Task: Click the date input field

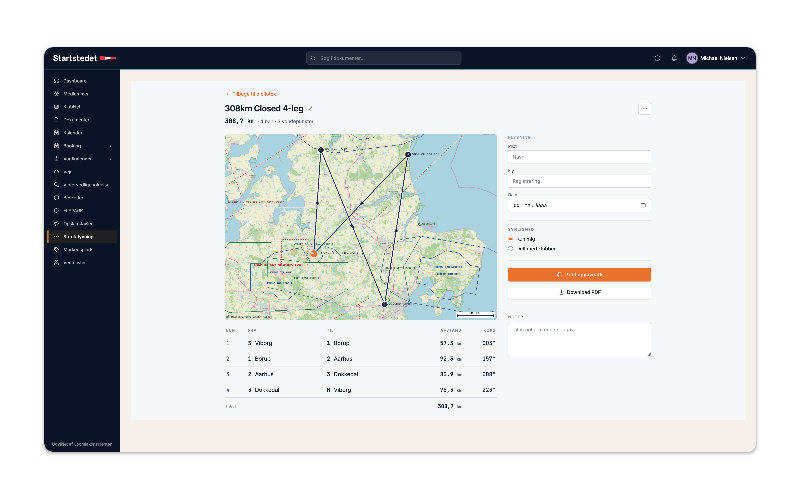Action: point(579,205)
